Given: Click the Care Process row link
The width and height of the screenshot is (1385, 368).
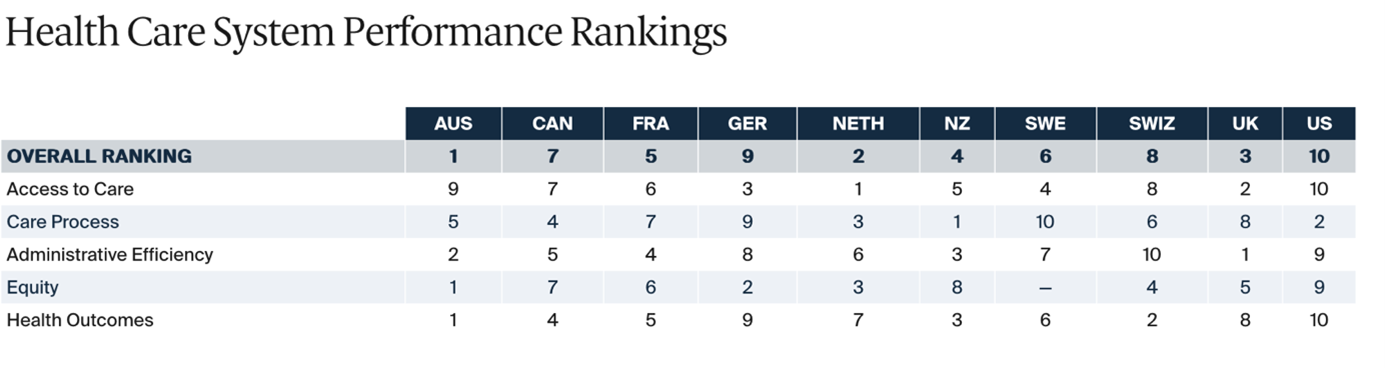Looking at the screenshot, I should coord(63,222).
